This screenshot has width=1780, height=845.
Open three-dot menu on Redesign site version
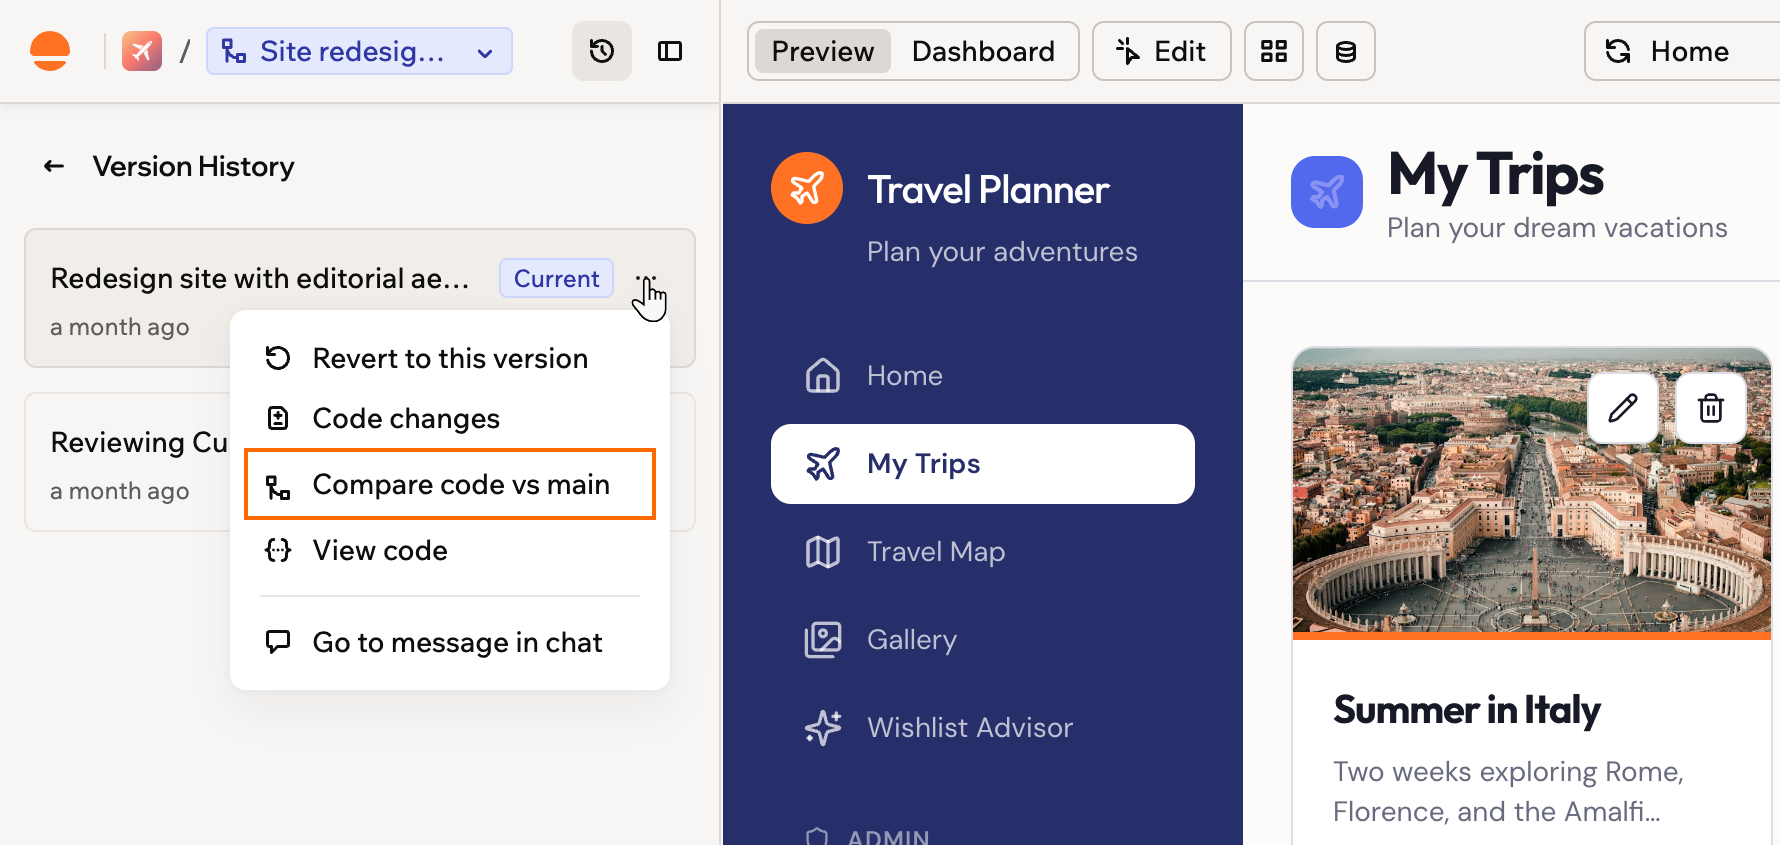point(646,279)
